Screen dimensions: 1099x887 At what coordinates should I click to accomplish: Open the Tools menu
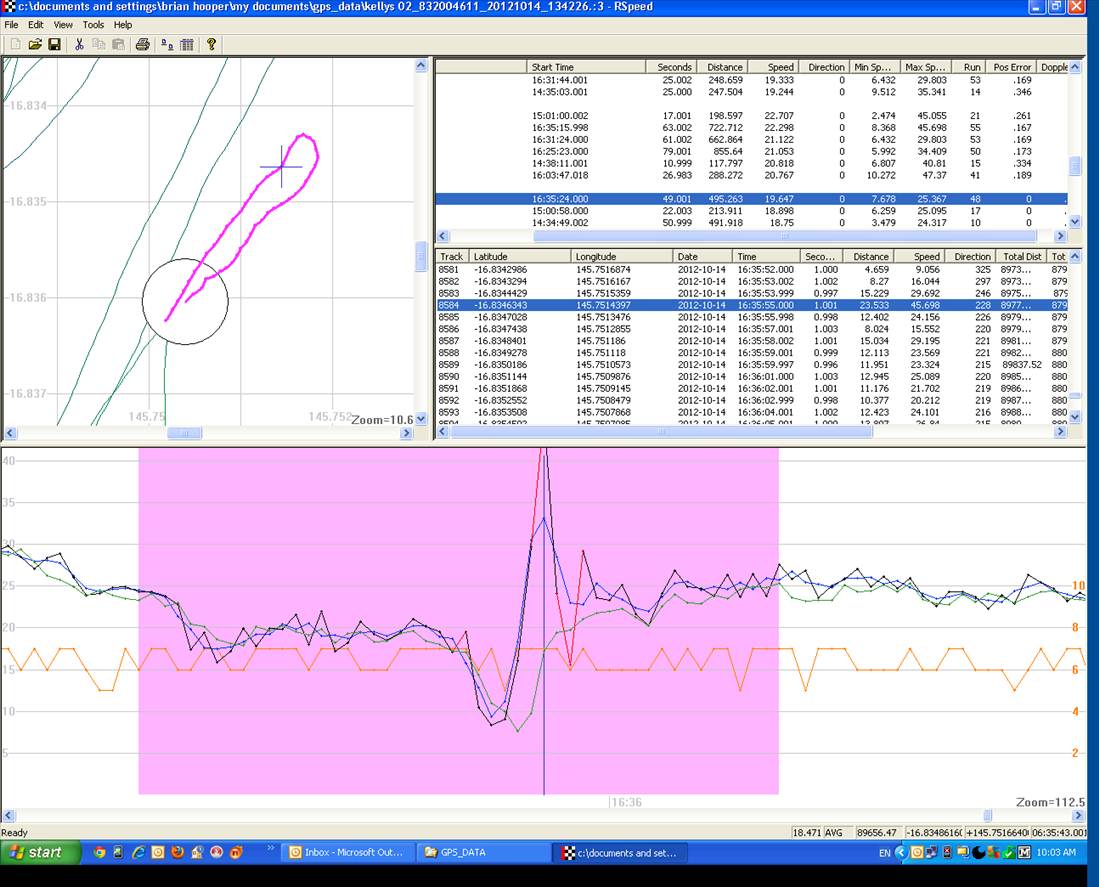click(x=93, y=25)
